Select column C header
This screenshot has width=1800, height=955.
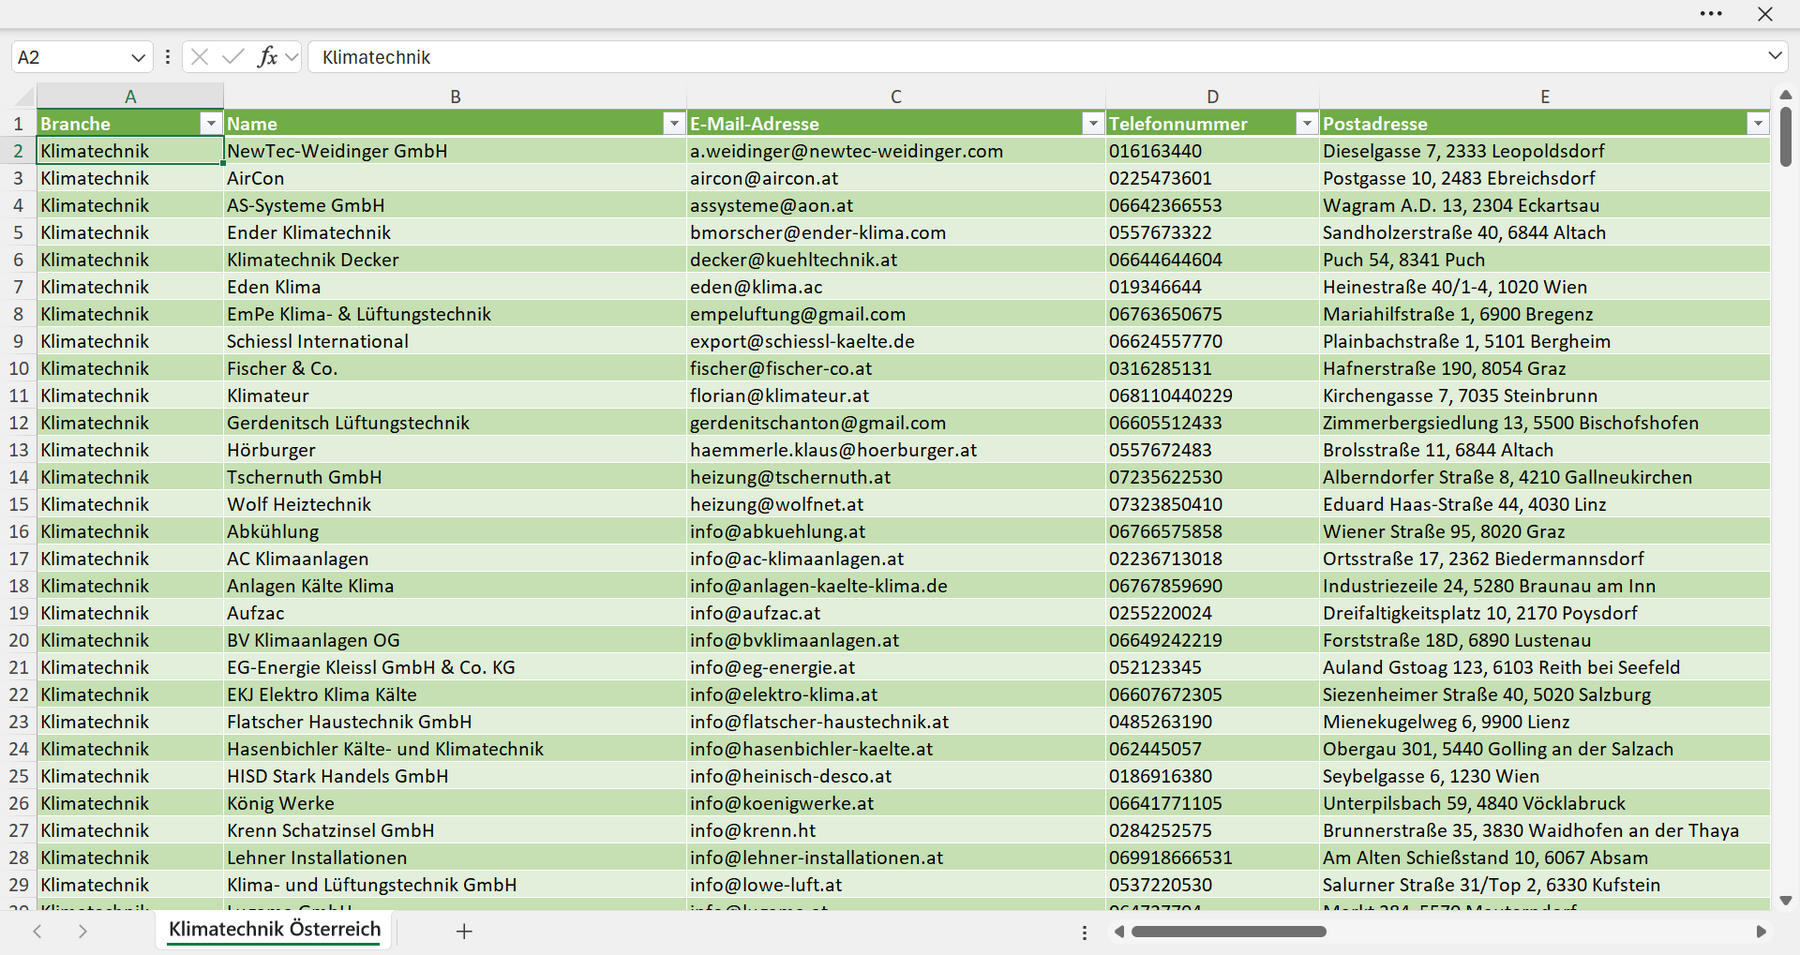click(x=896, y=97)
